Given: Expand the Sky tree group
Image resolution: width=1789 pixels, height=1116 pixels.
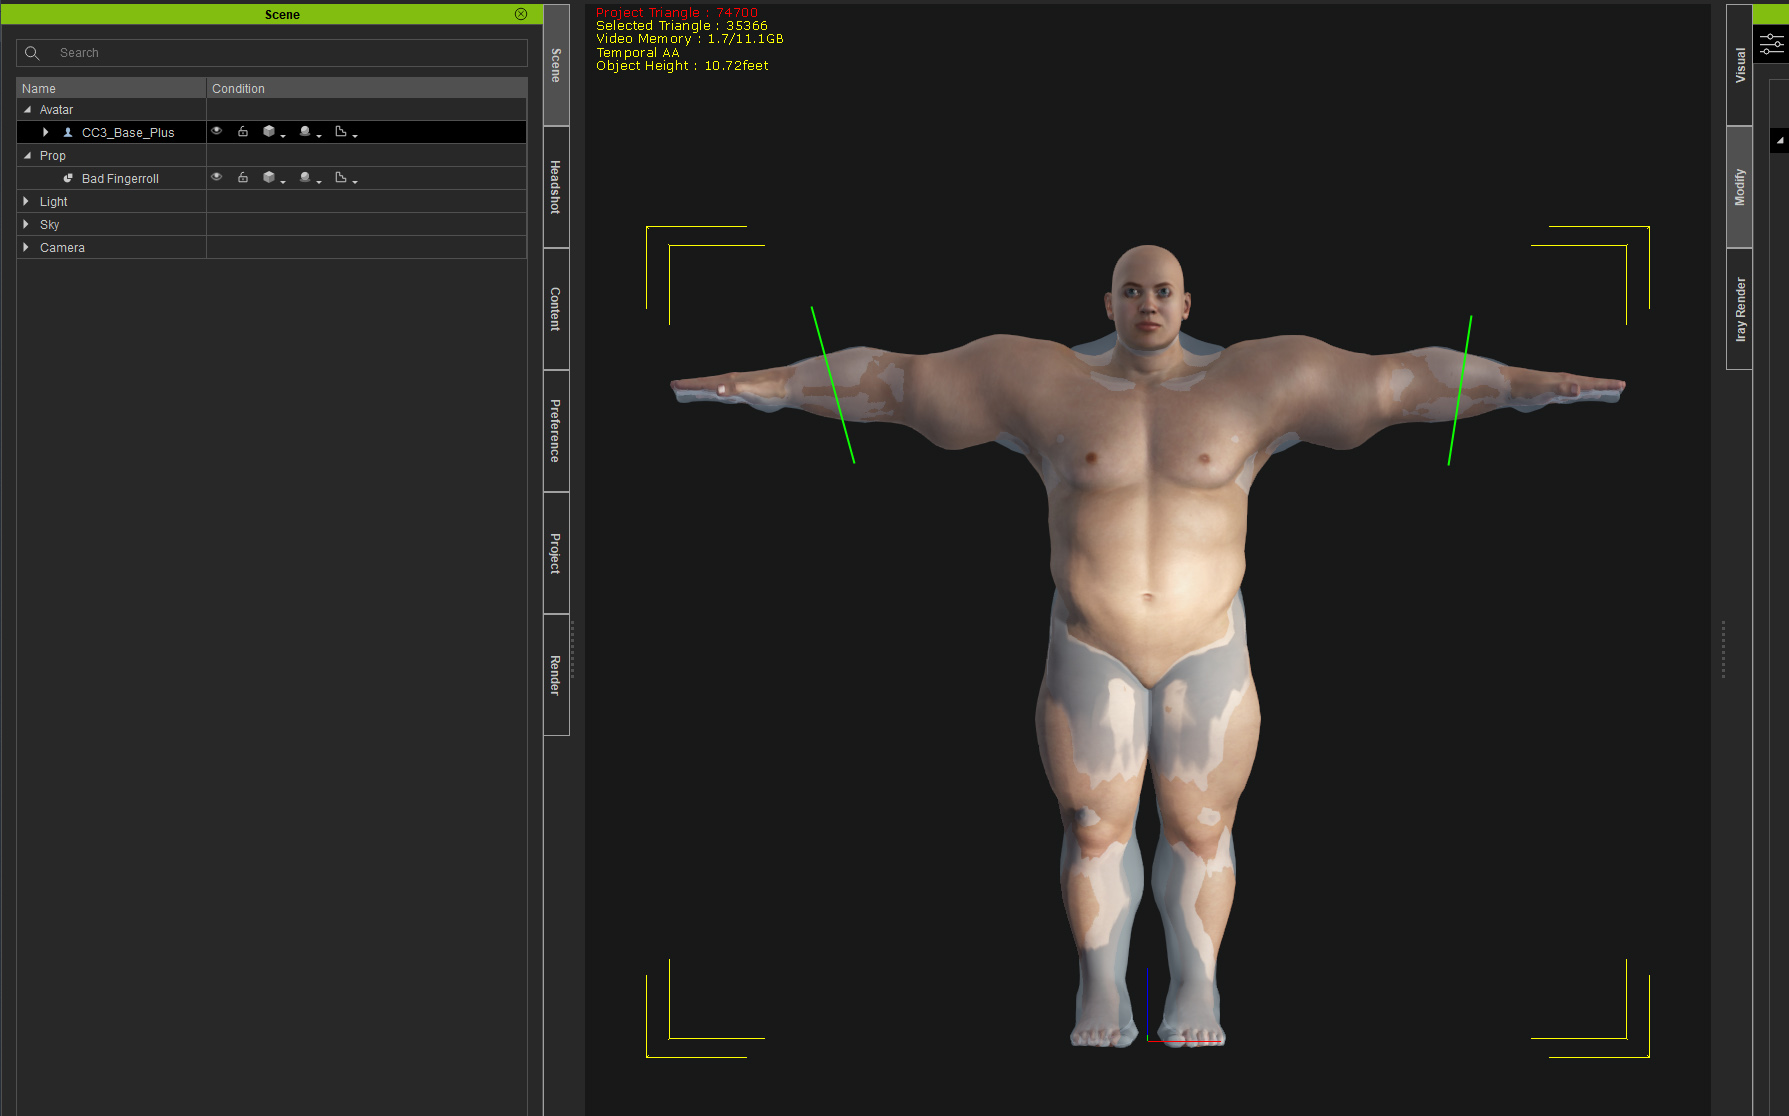Looking at the screenshot, I should (x=26, y=224).
